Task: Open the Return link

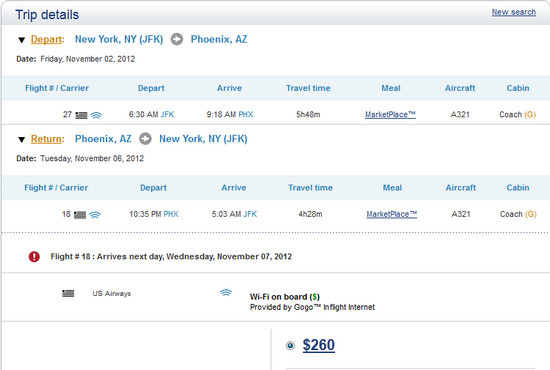Action: (x=46, y=139)
